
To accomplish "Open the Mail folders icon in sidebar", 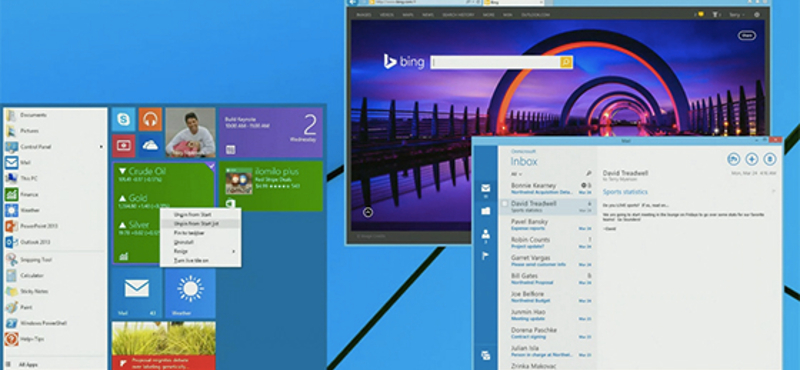I will [486, 211].
